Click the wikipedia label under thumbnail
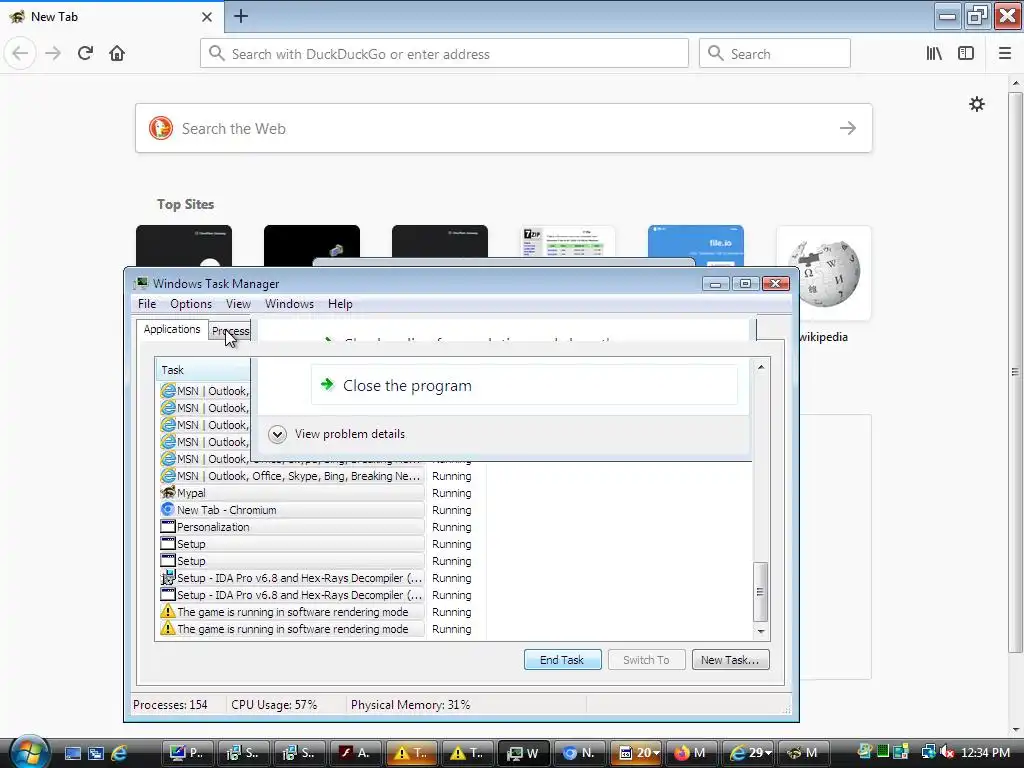This screenshot has width=1024, height=768. 823,337
